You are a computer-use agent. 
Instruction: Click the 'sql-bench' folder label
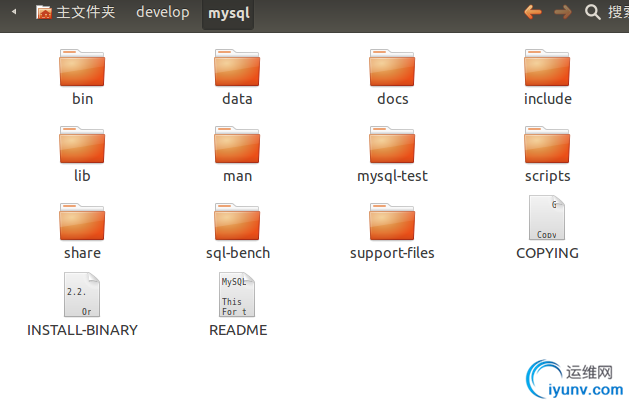238,254
